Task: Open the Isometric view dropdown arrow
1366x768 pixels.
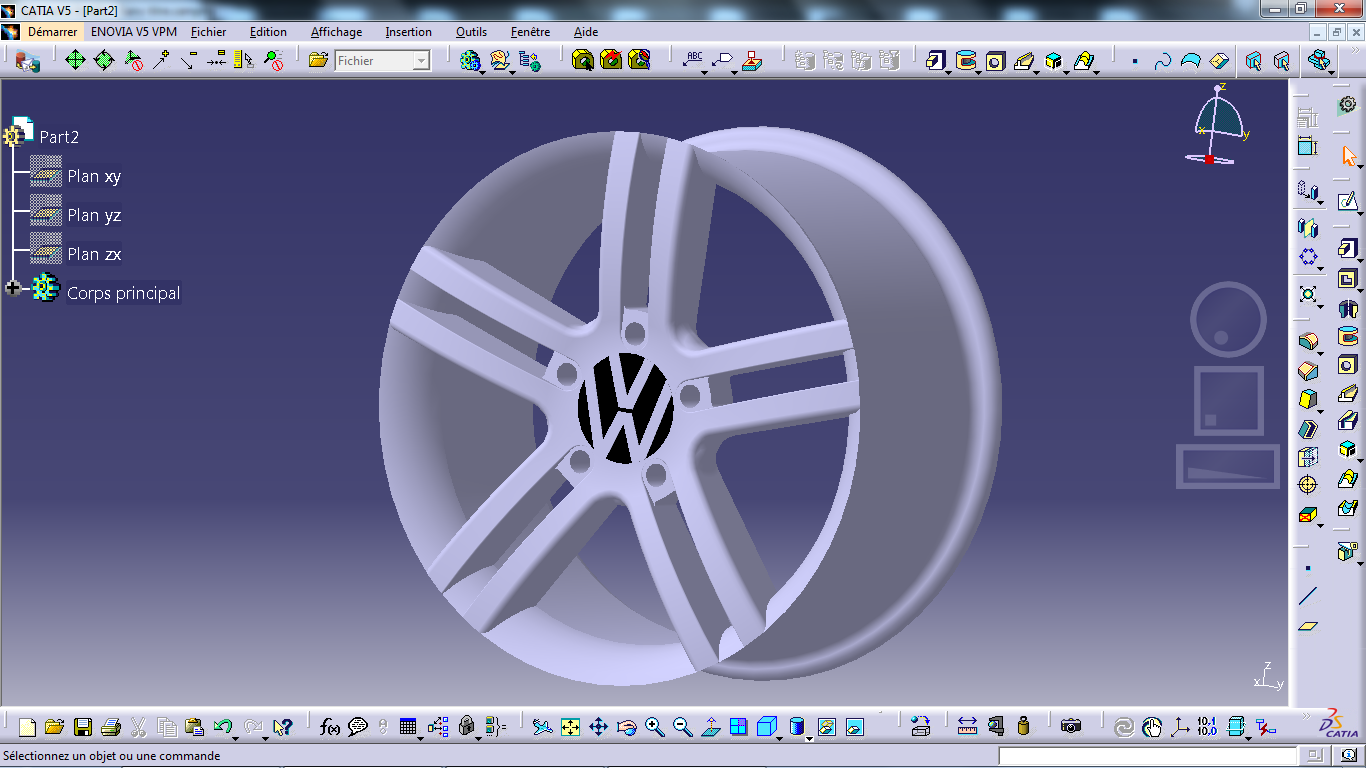Action: (781, 738)
